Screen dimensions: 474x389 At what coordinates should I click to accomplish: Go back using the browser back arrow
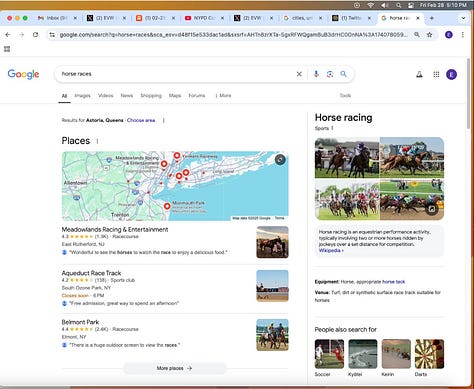click(x=8, y=35)
